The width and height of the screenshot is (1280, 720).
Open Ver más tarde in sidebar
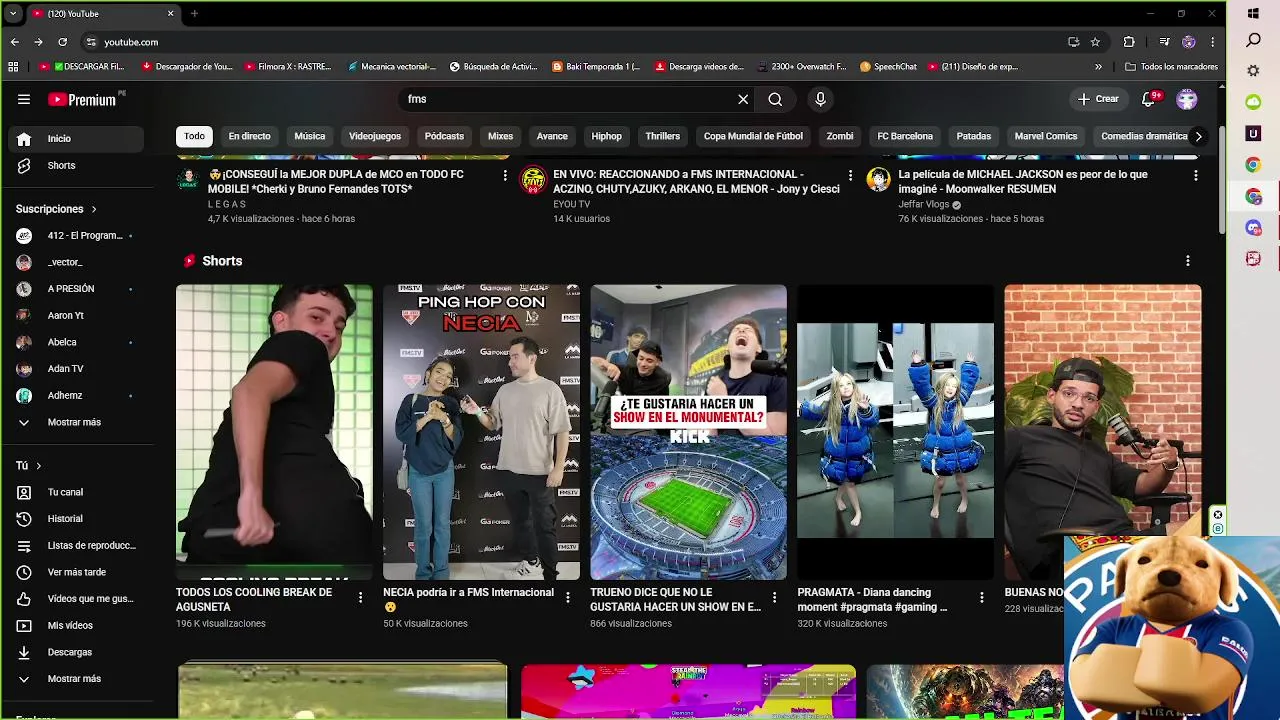pos(77,572)
